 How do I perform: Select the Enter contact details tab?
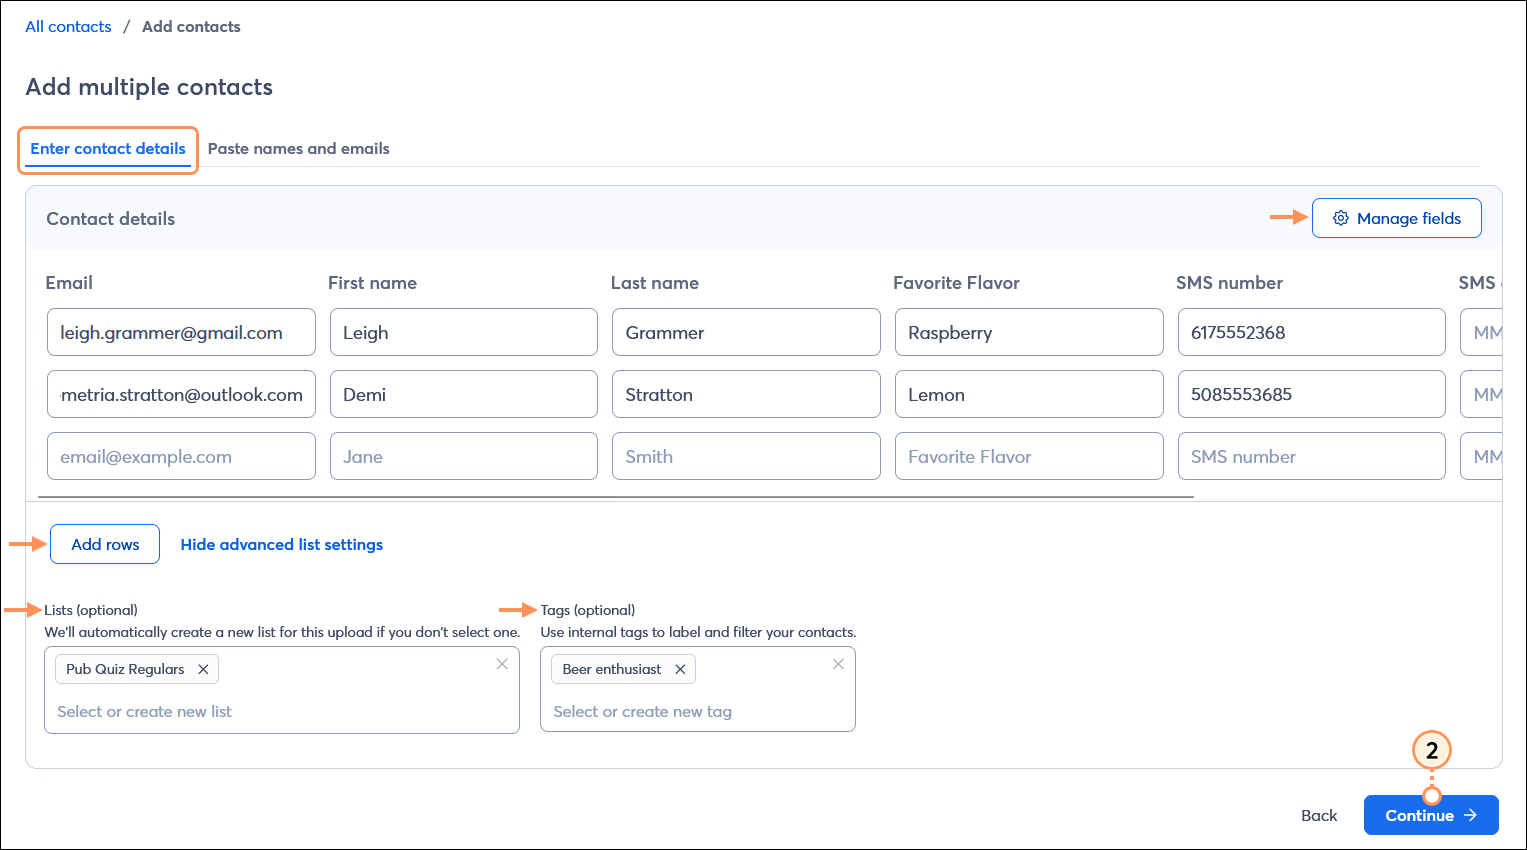(107, 148)
